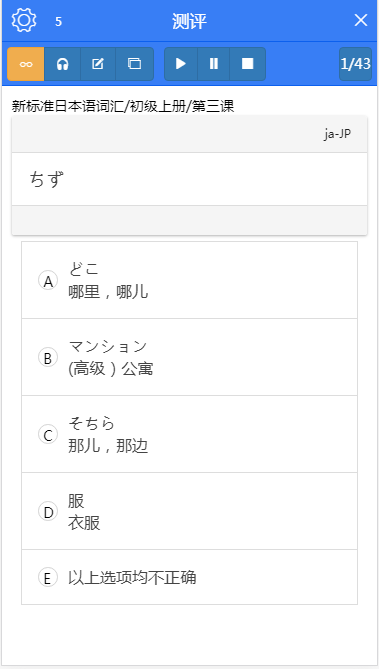
Task: Stop playback with the square button
Action: [x=248, y=64]
